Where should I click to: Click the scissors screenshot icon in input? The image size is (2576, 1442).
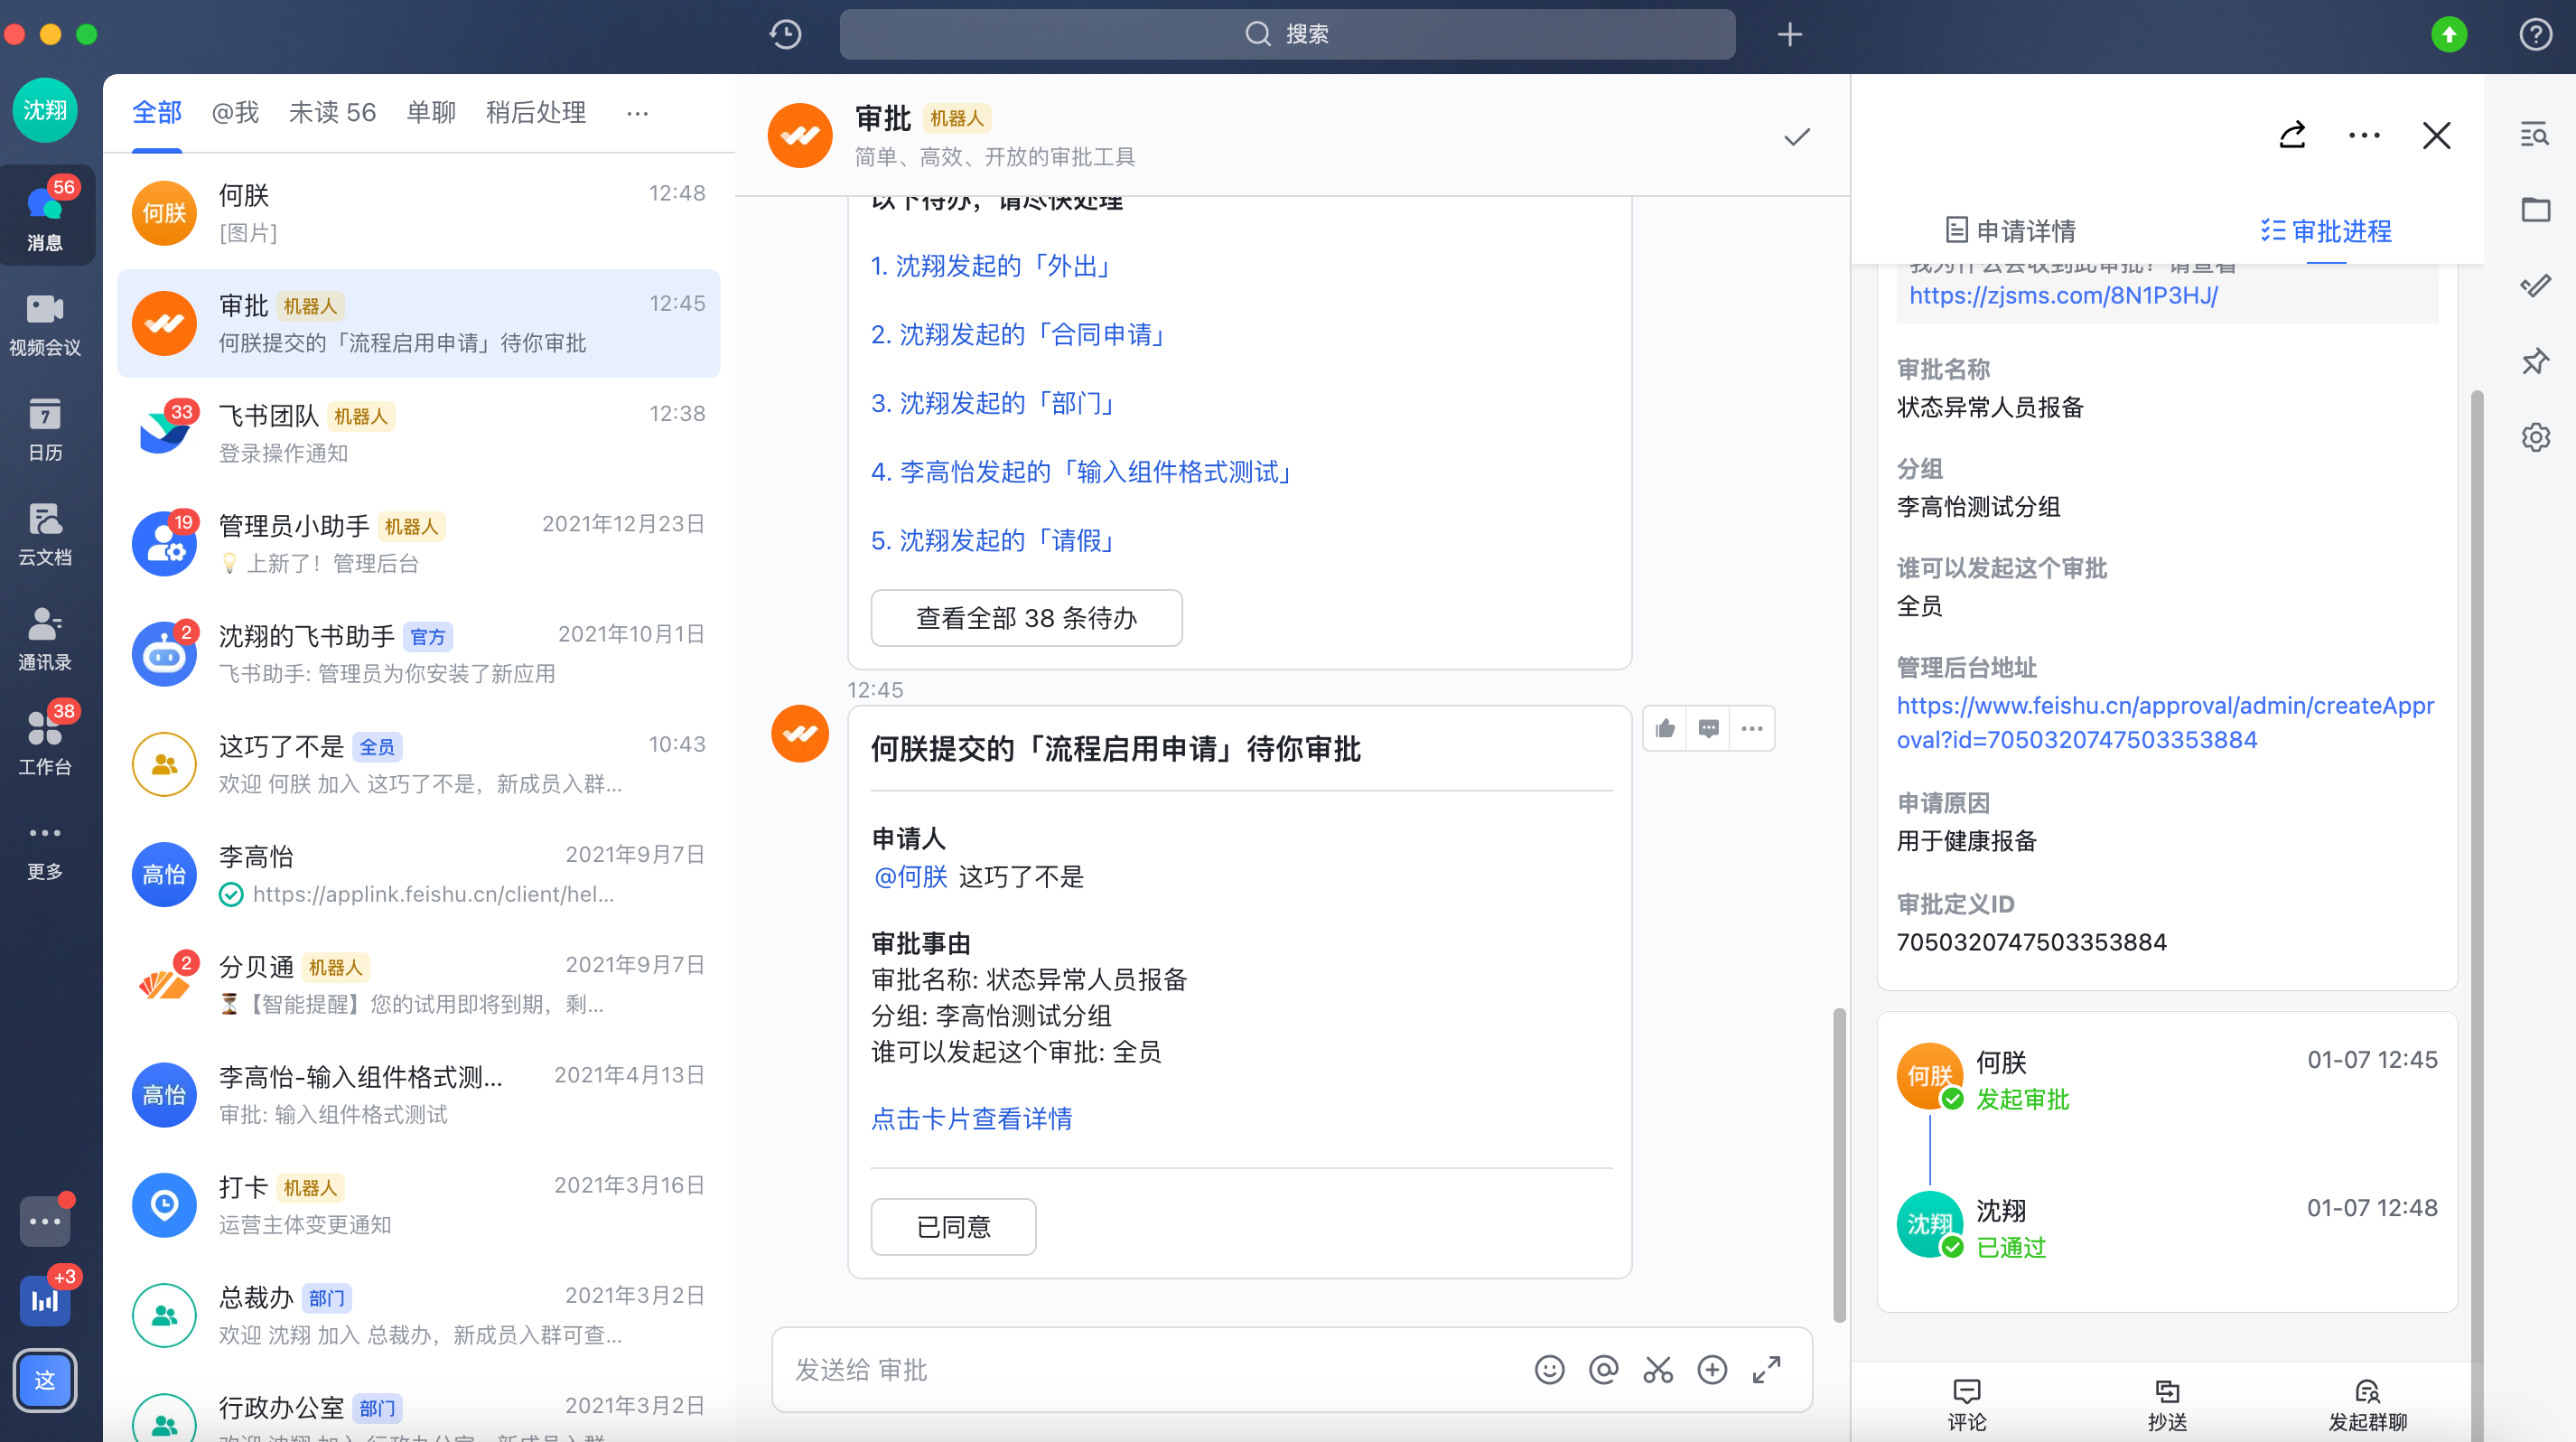pyautogui.click(x=1658, y=1369)
